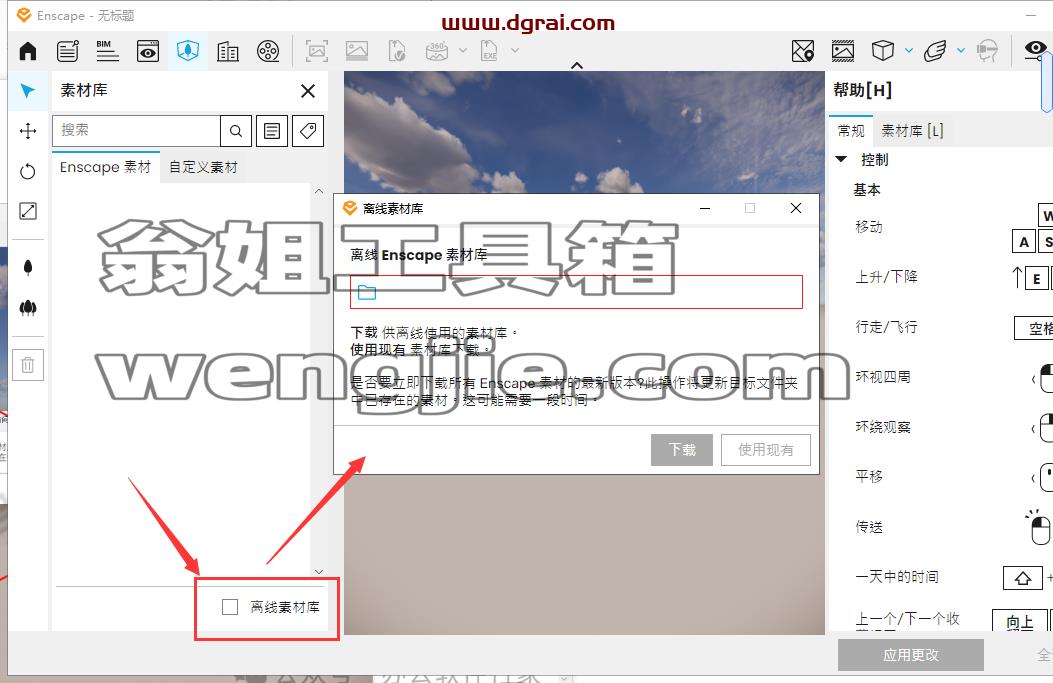Click the 环视四周 label in help panel
Viewport: 1053px width, 683px height.
click(883, 377)
